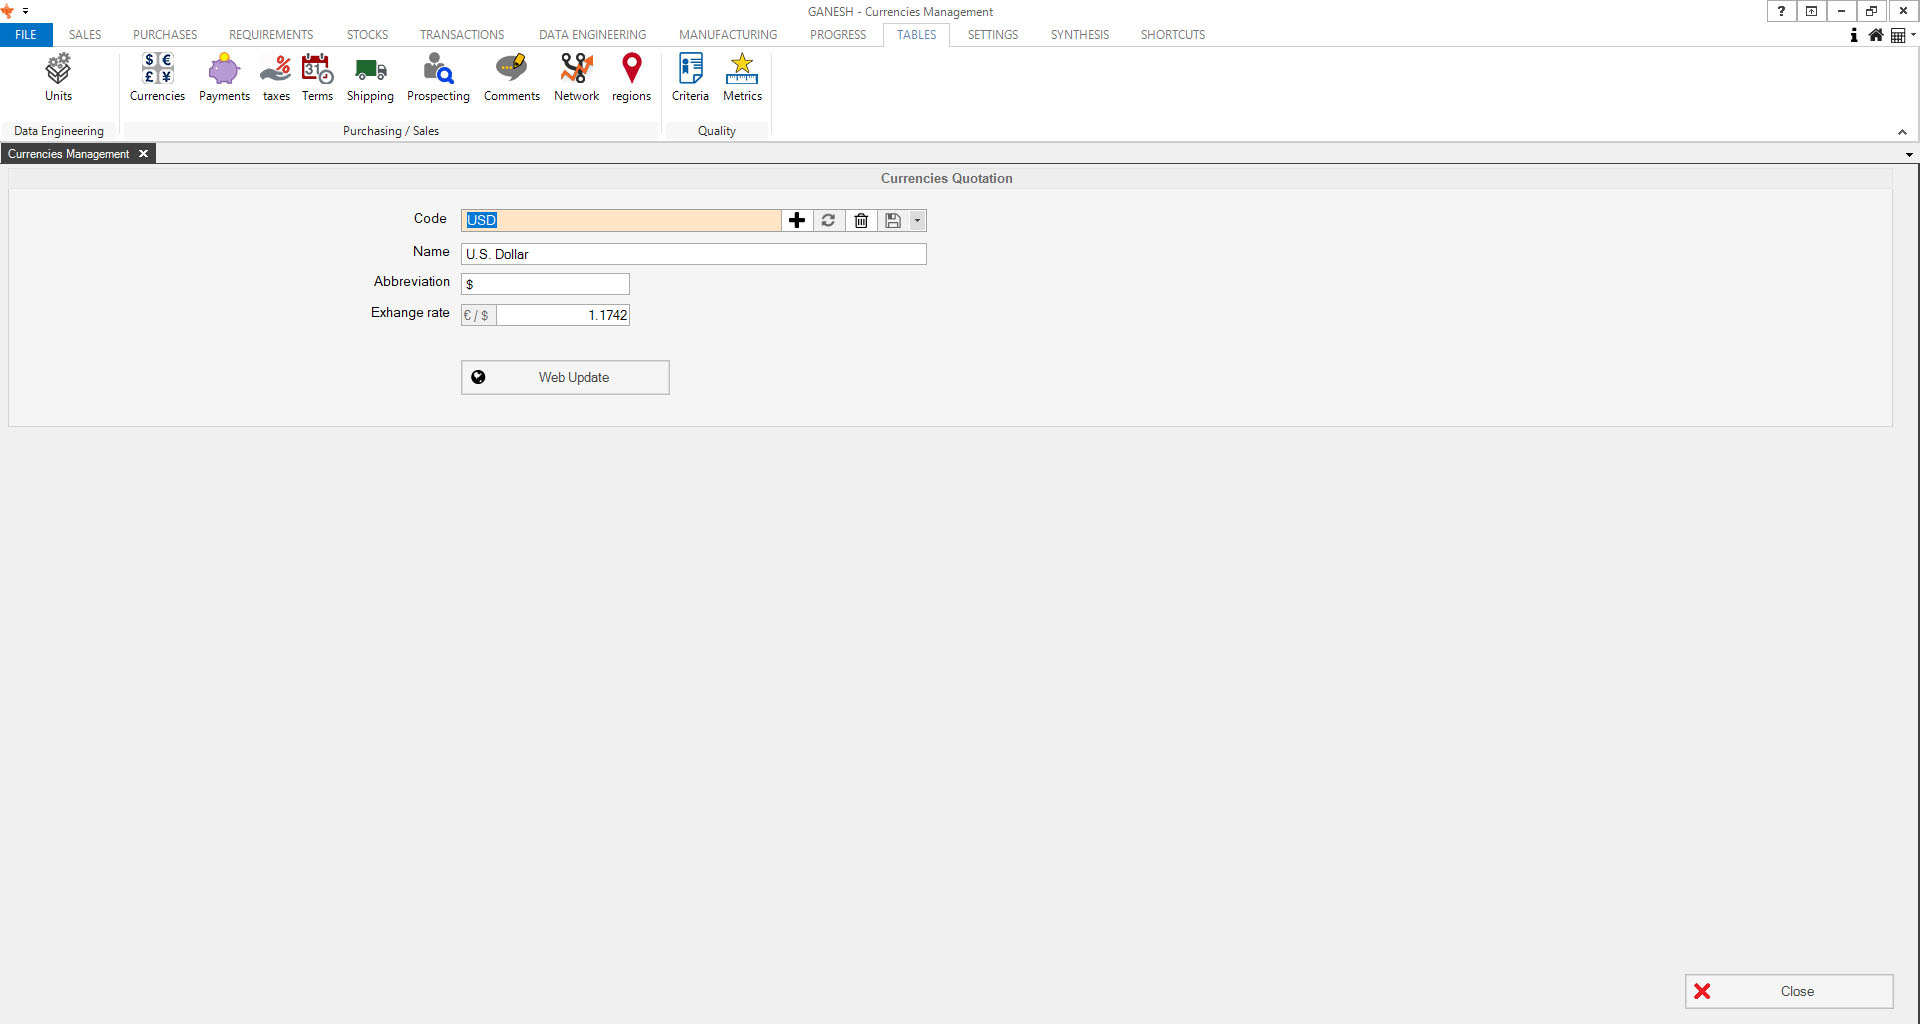Image resolution: width=1920 pixels, height=1024 pixels.
Task: Open the Network icon
Action: [x=576, y=78]
